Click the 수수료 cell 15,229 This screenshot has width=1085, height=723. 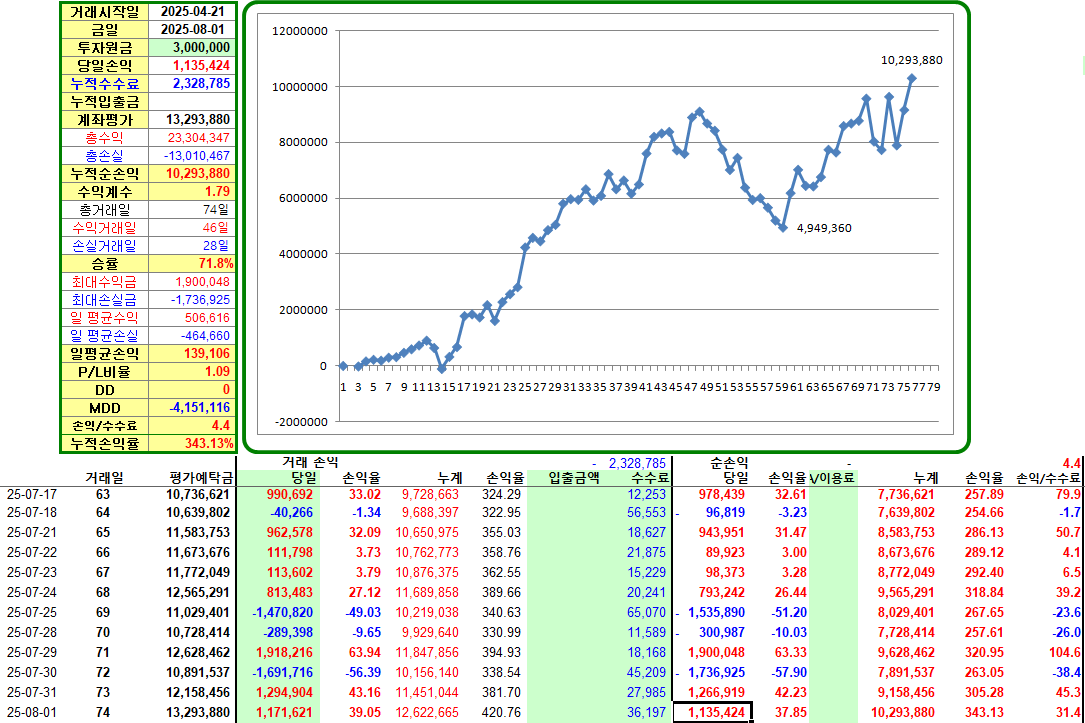(x=646, y=573)
